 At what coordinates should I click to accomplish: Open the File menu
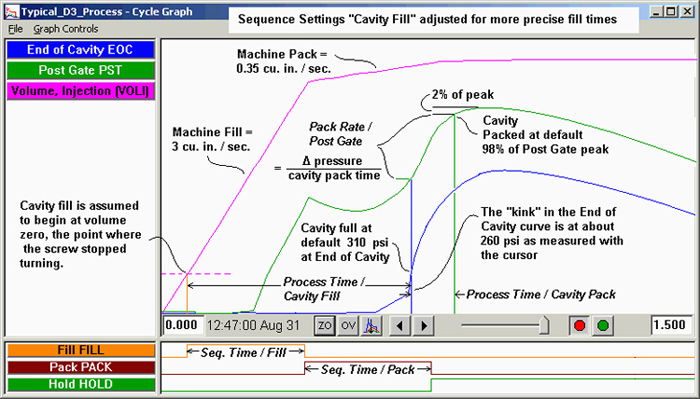coord(15,29)
